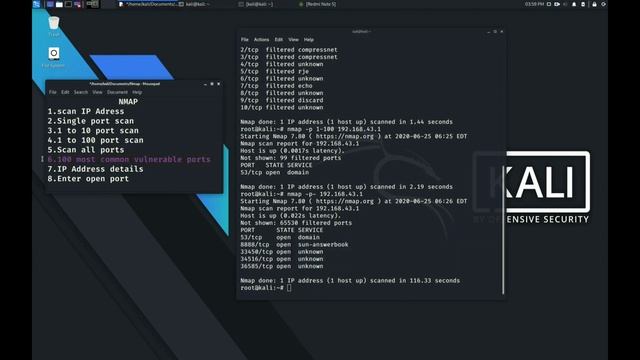Screen dimensions: 640x360
Task: Click terminal line '33450/tcp open unknown'
Action: pyautogui.click(x=282, y=252)
